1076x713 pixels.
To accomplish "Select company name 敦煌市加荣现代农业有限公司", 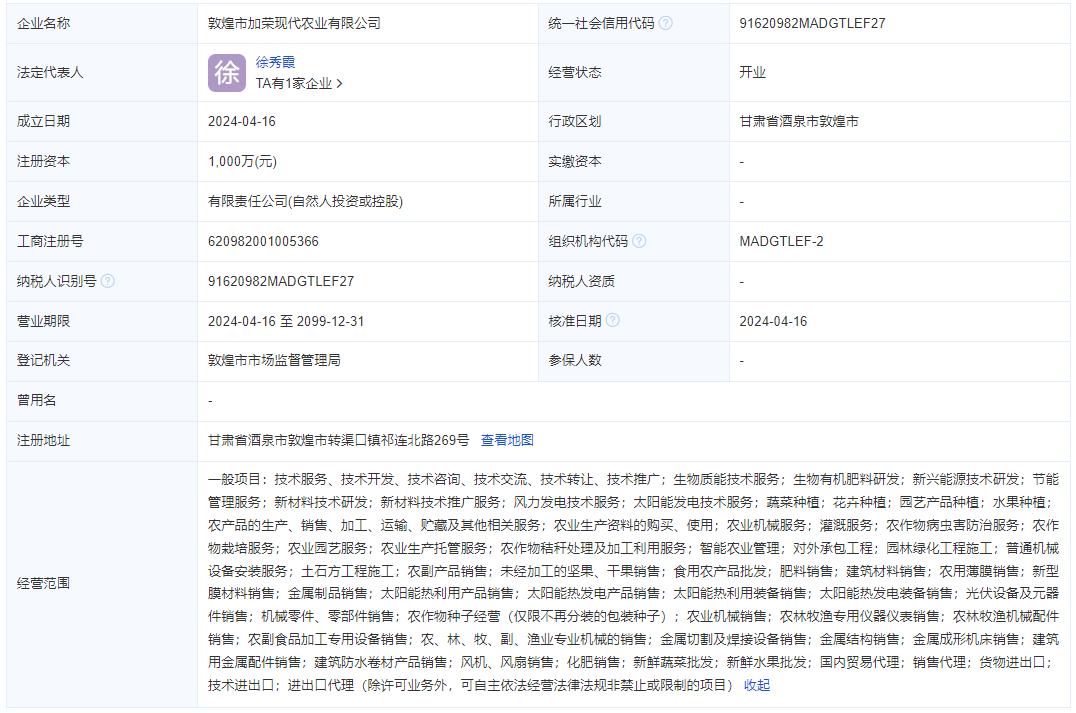I will 294,23.
